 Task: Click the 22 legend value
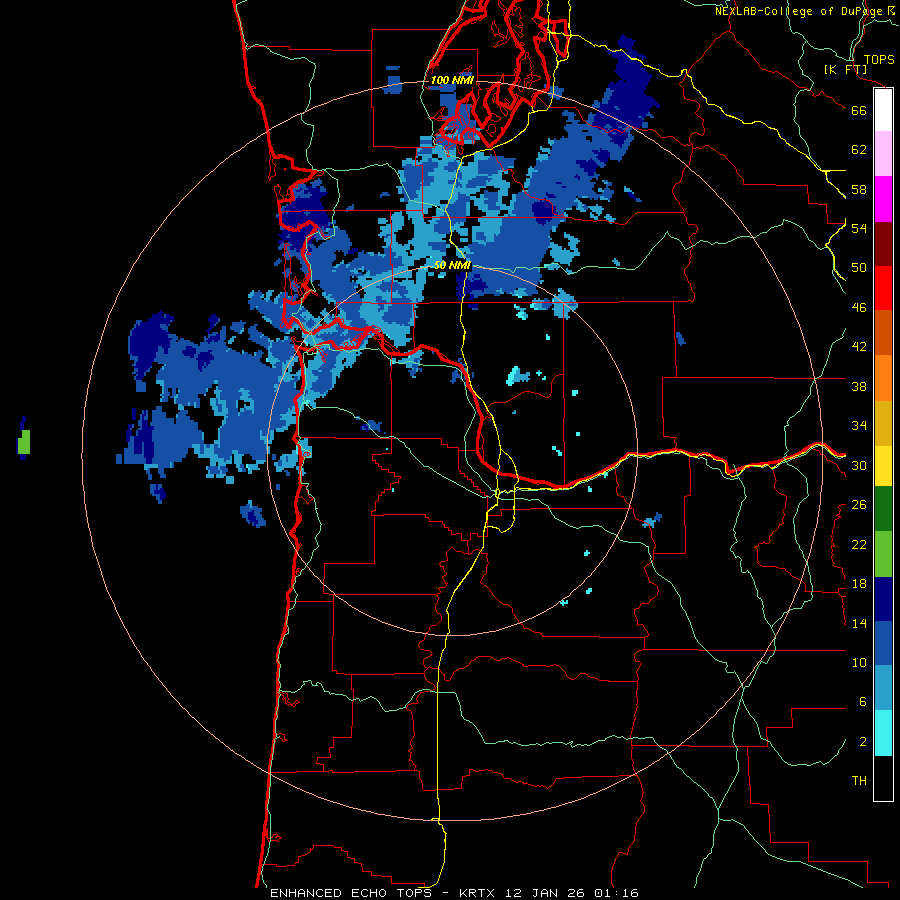[859, 545]
